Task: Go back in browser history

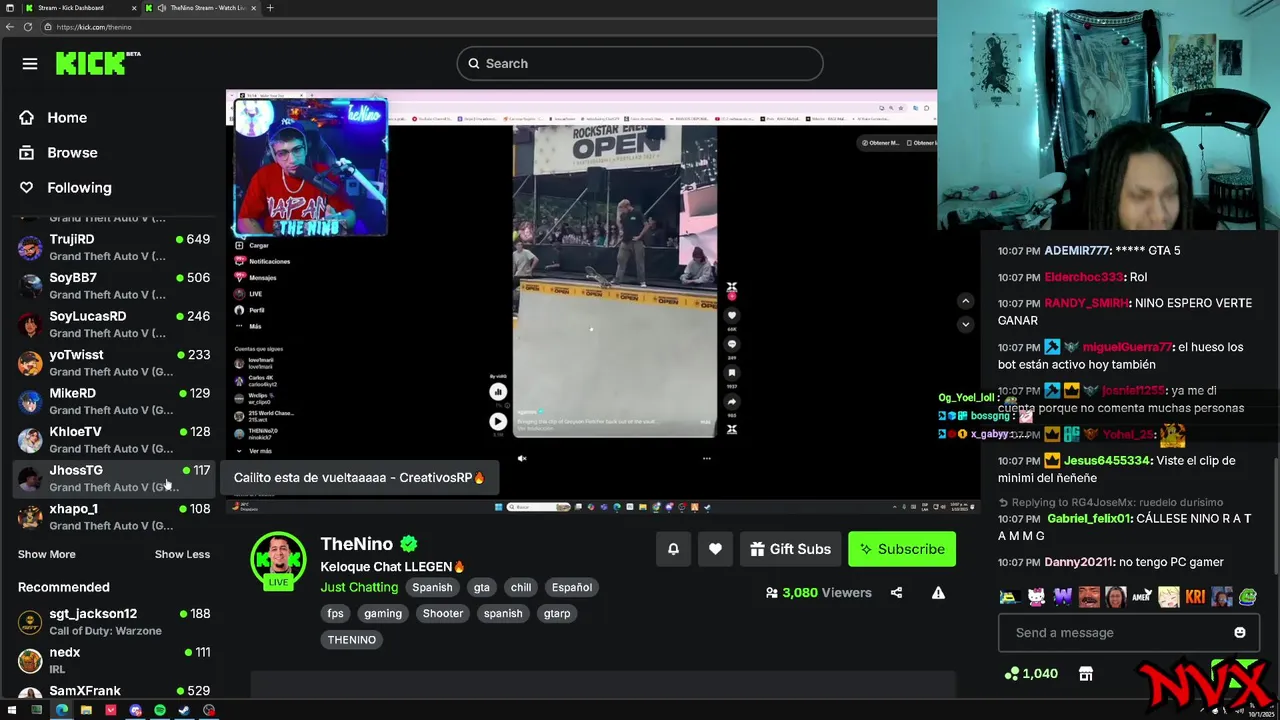Action: 10,27
